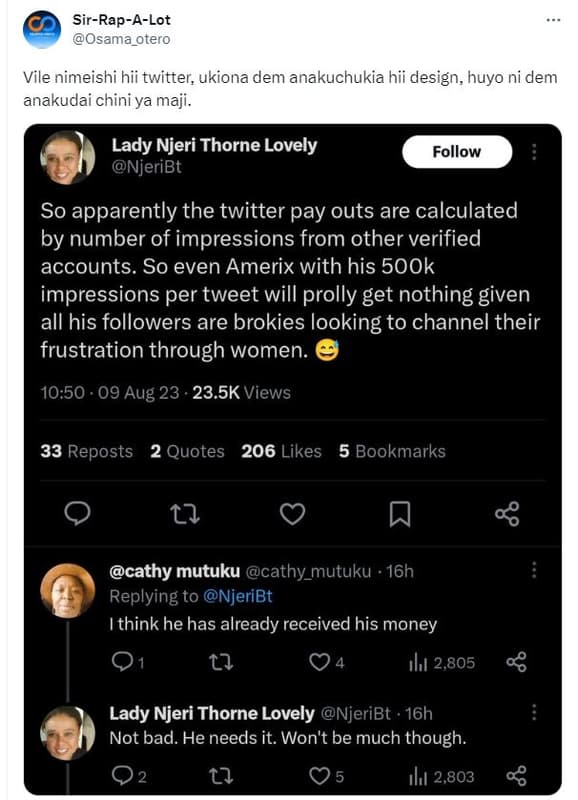Screen dimensions: 578x800
Task: Like Lady Njeri Thorne Lovely's tweet
Action: click(288, 512)
